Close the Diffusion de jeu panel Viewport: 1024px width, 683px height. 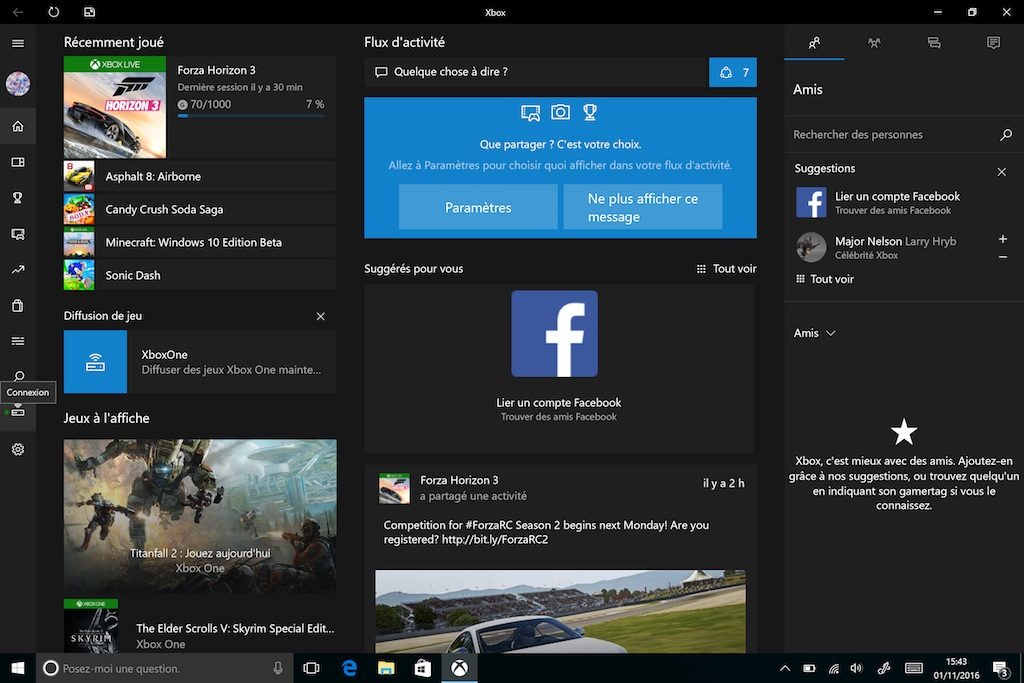pyautogui.click(x=321, y=316)
